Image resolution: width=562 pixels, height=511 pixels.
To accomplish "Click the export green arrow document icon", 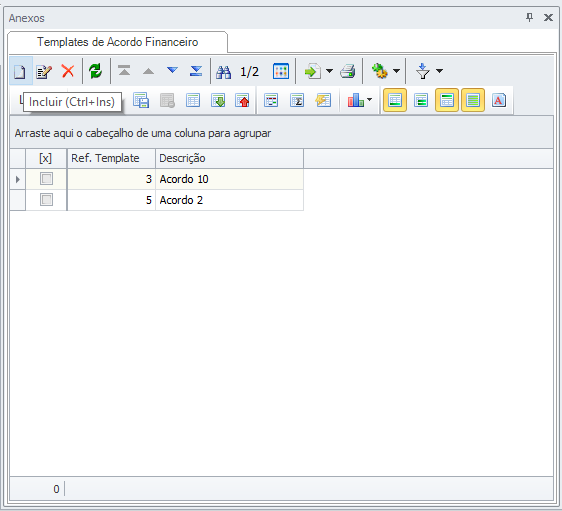I will click(312, 71).
